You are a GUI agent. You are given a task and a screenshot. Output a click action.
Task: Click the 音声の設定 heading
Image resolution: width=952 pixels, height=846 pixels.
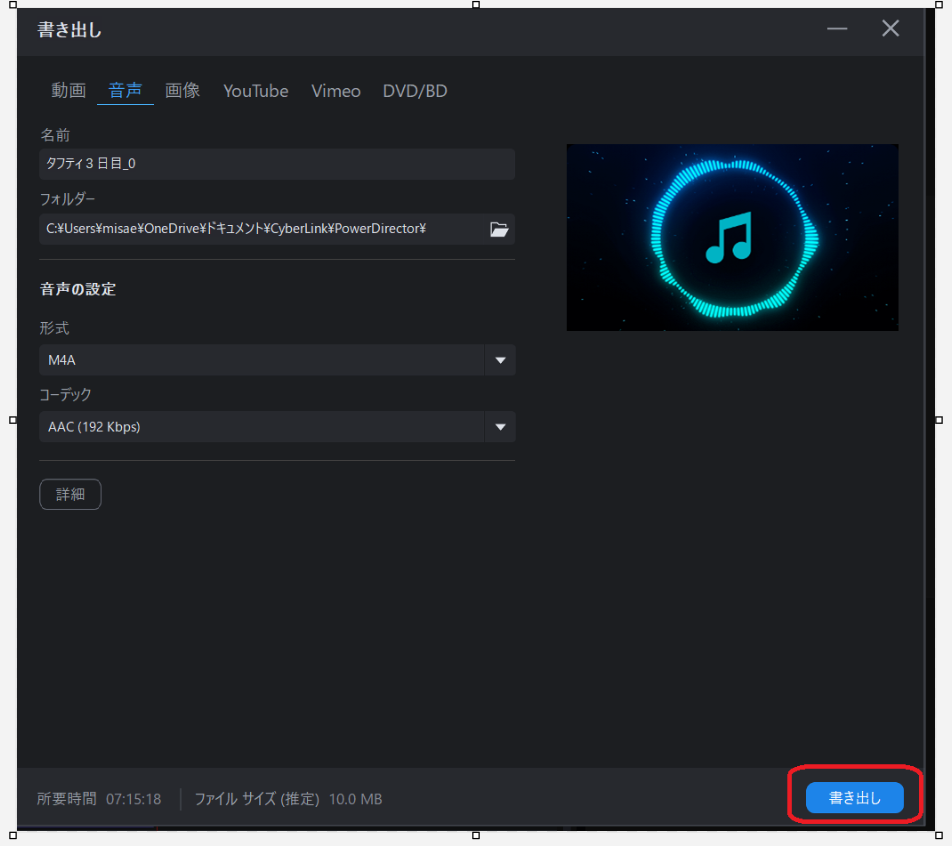pyautogui.click(x=78, y=289)
